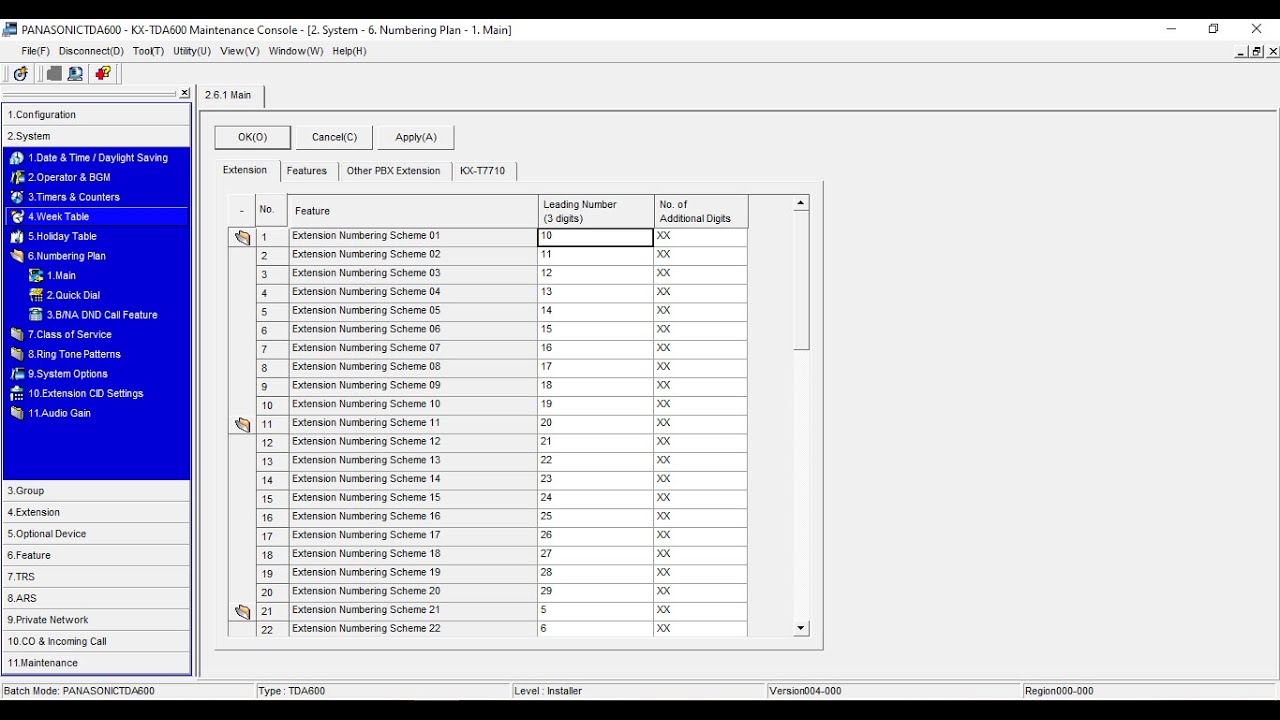Click the 1.Main item icon
This screenshot has height=720, width=1280.
pos(36,276)
